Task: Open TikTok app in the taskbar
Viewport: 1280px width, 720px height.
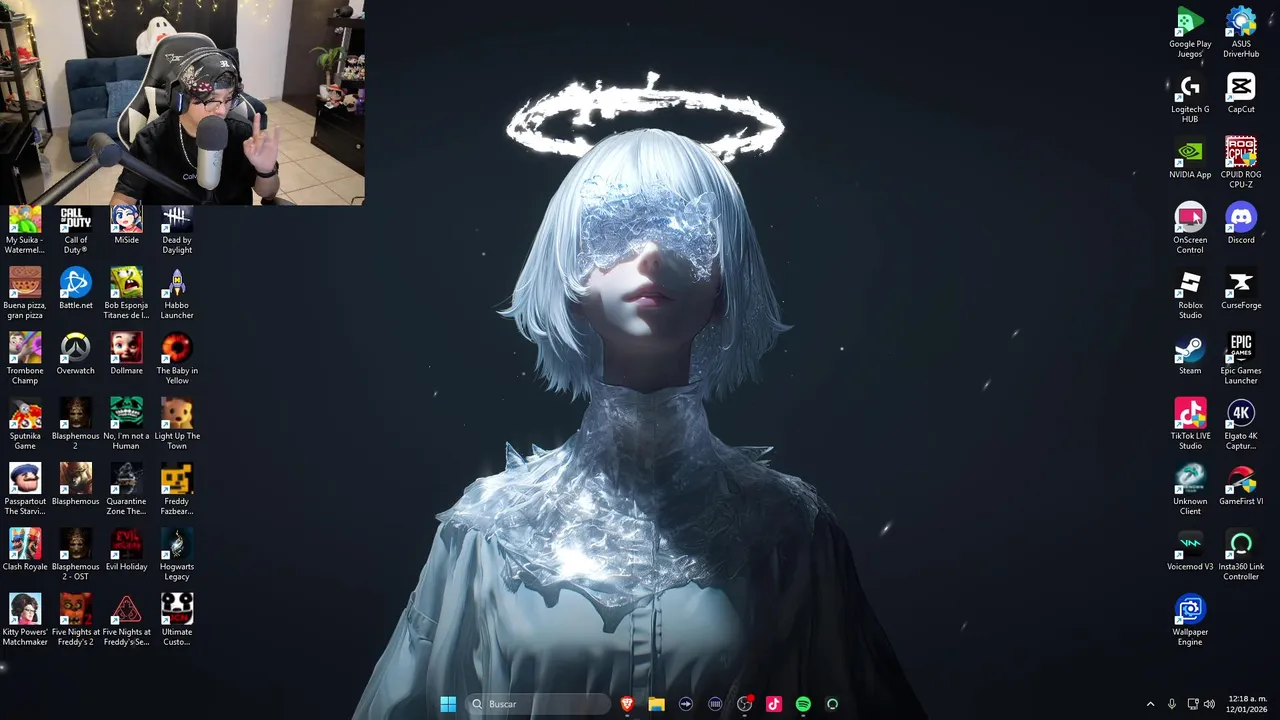Action: coord(773,704)
